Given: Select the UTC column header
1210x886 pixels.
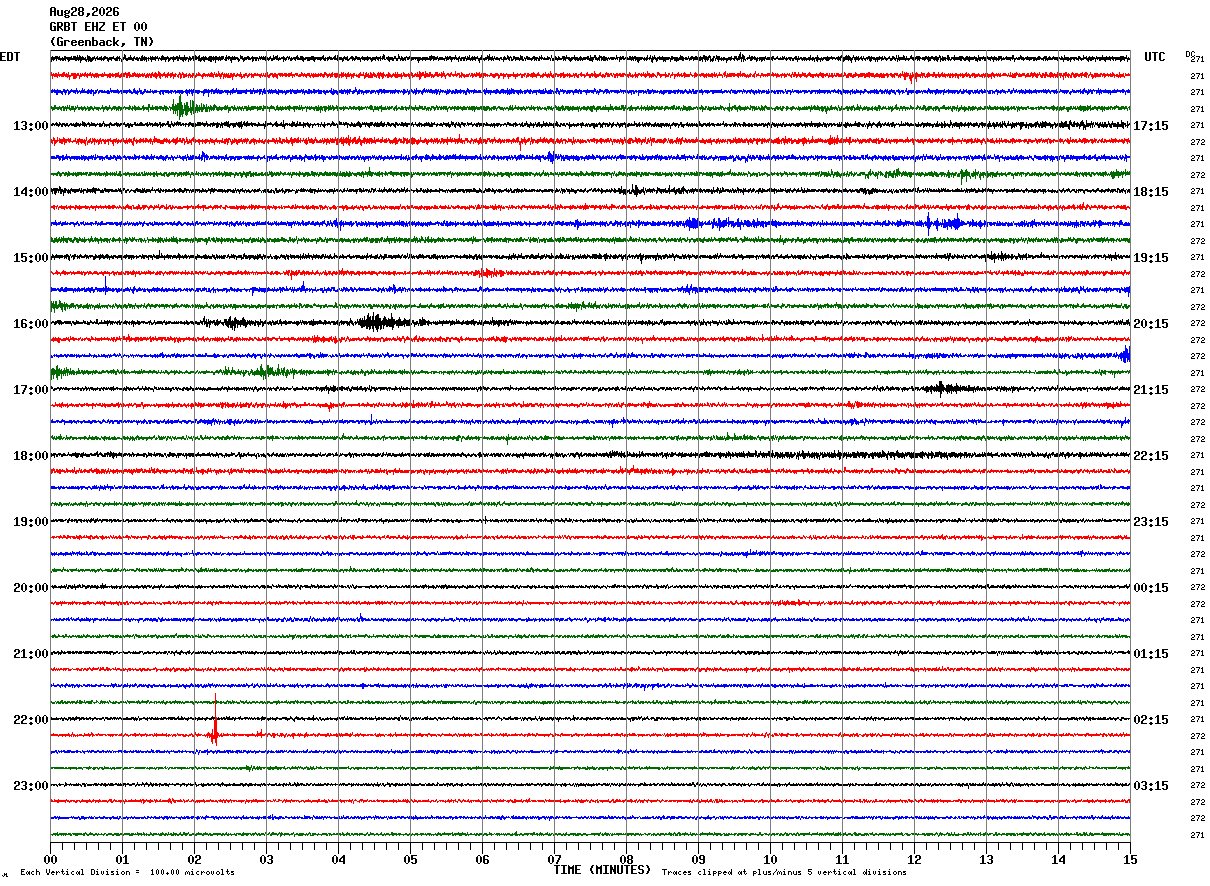Looking at the screenshot, I should coord(1155,57).
